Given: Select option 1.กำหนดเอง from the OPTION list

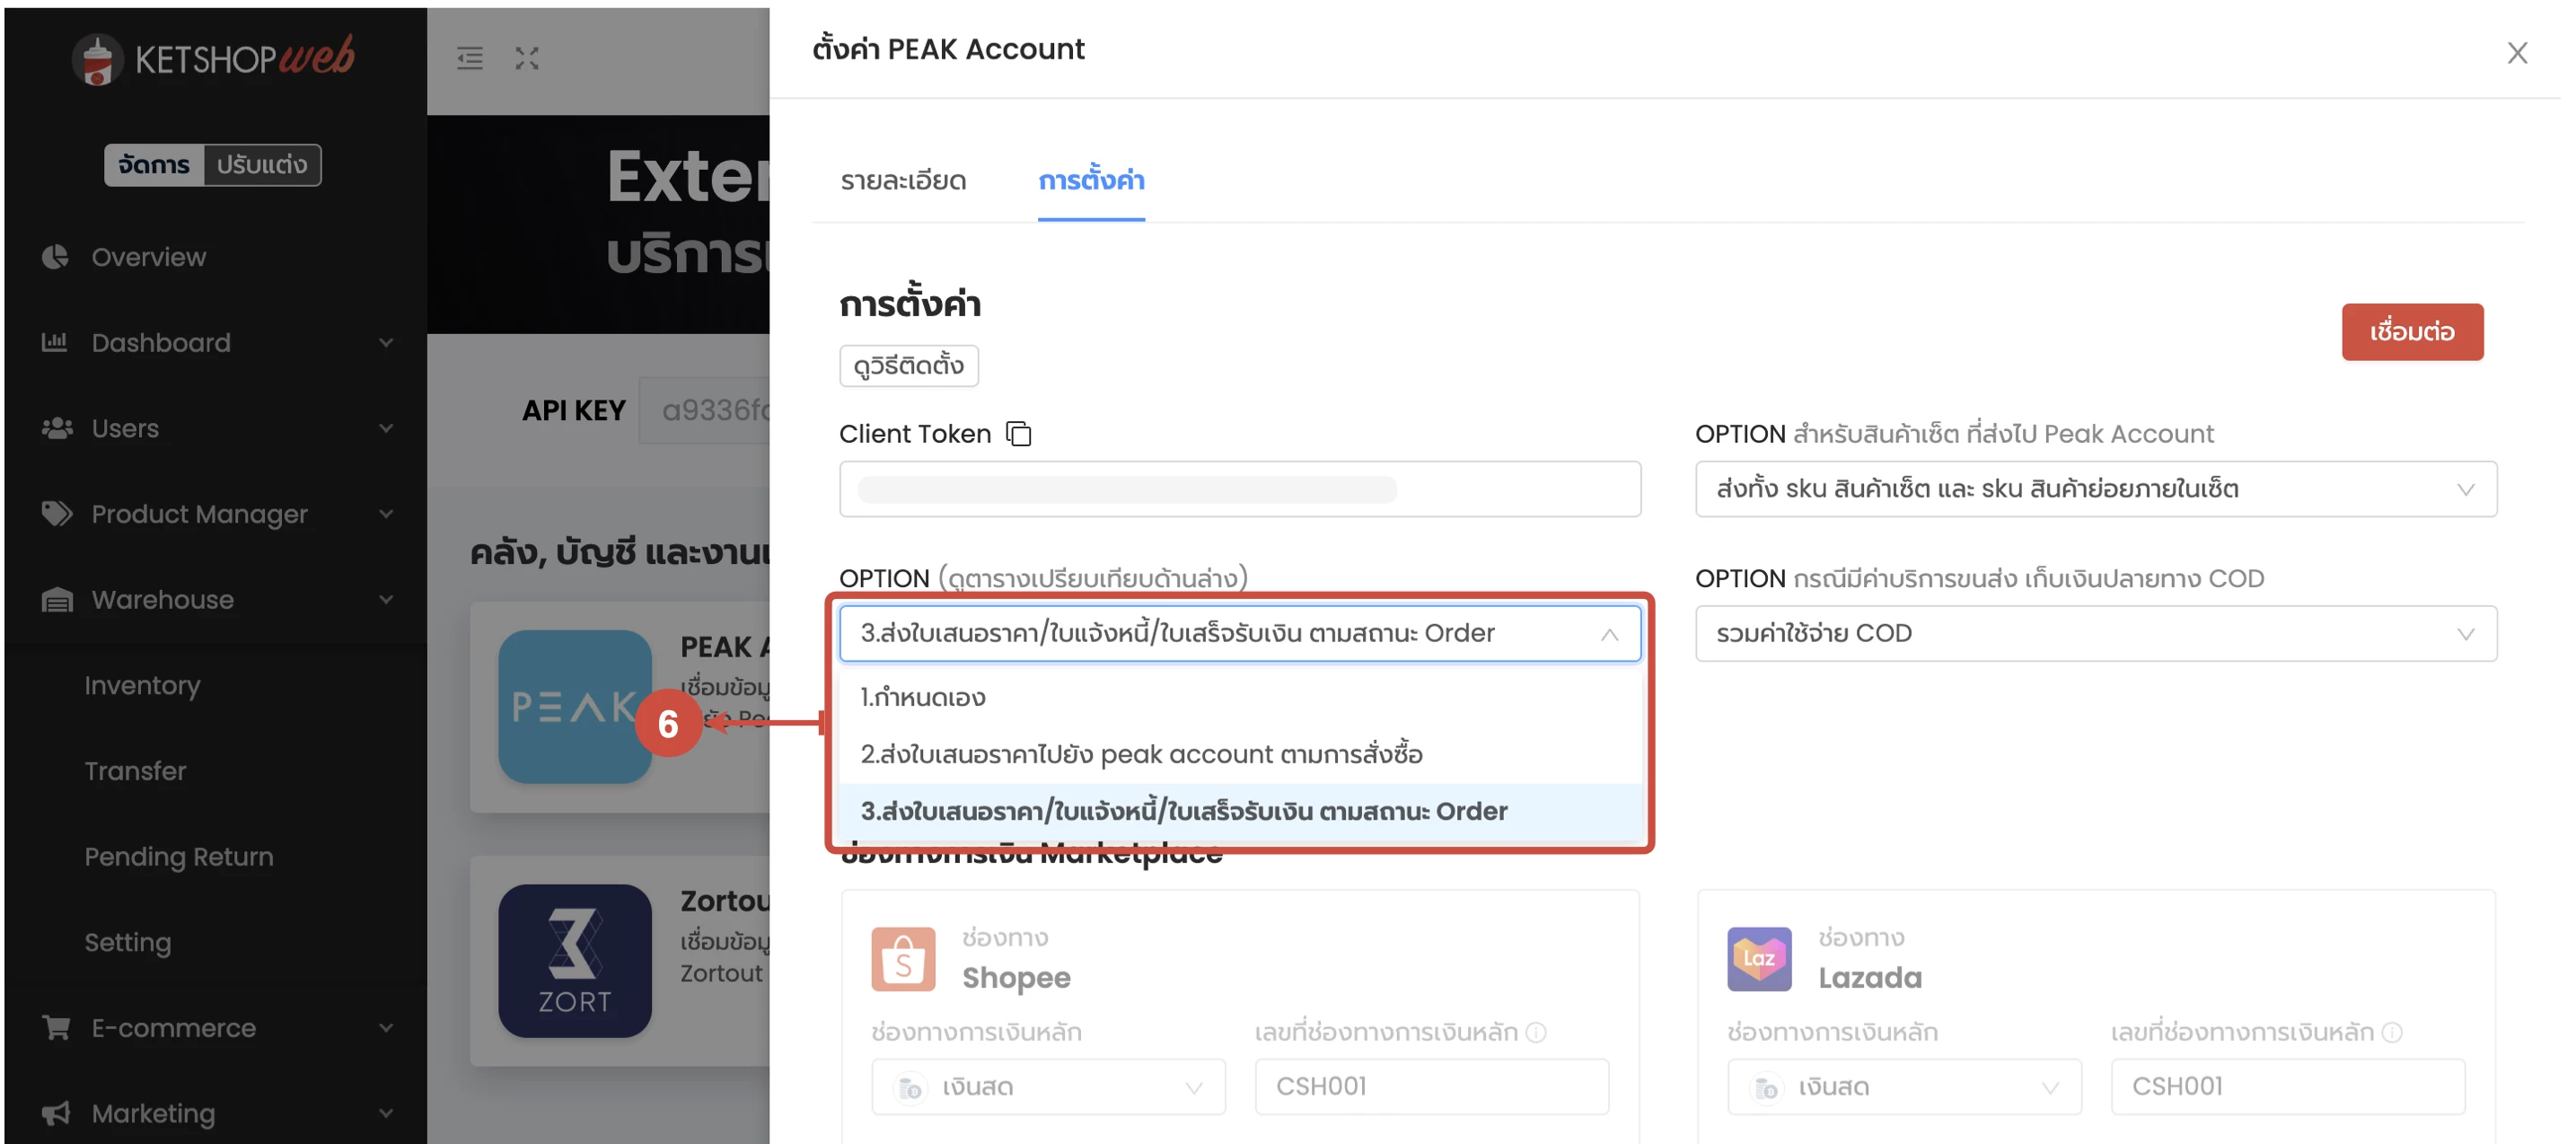Looking at the screenshot, I should (x=922, y=697).
